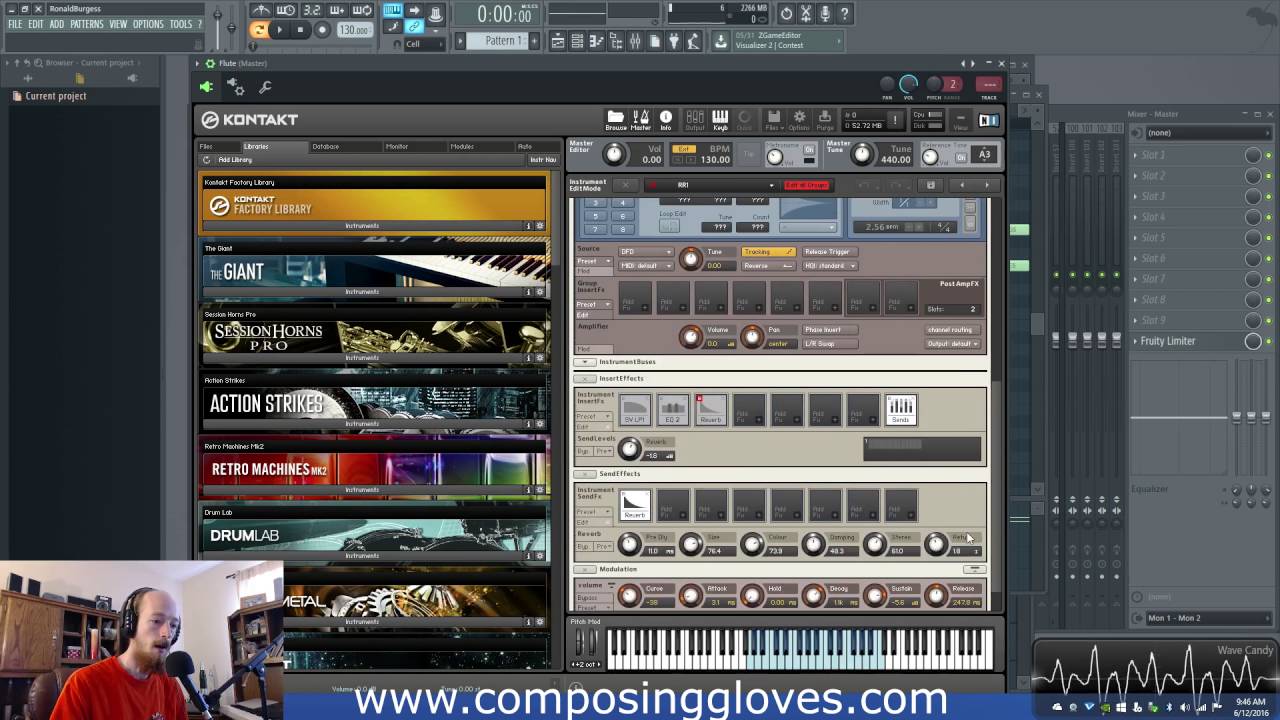The image size is (1280, 720).
Task: Click the Amplifier Pan knob
Action: [752, 337]
